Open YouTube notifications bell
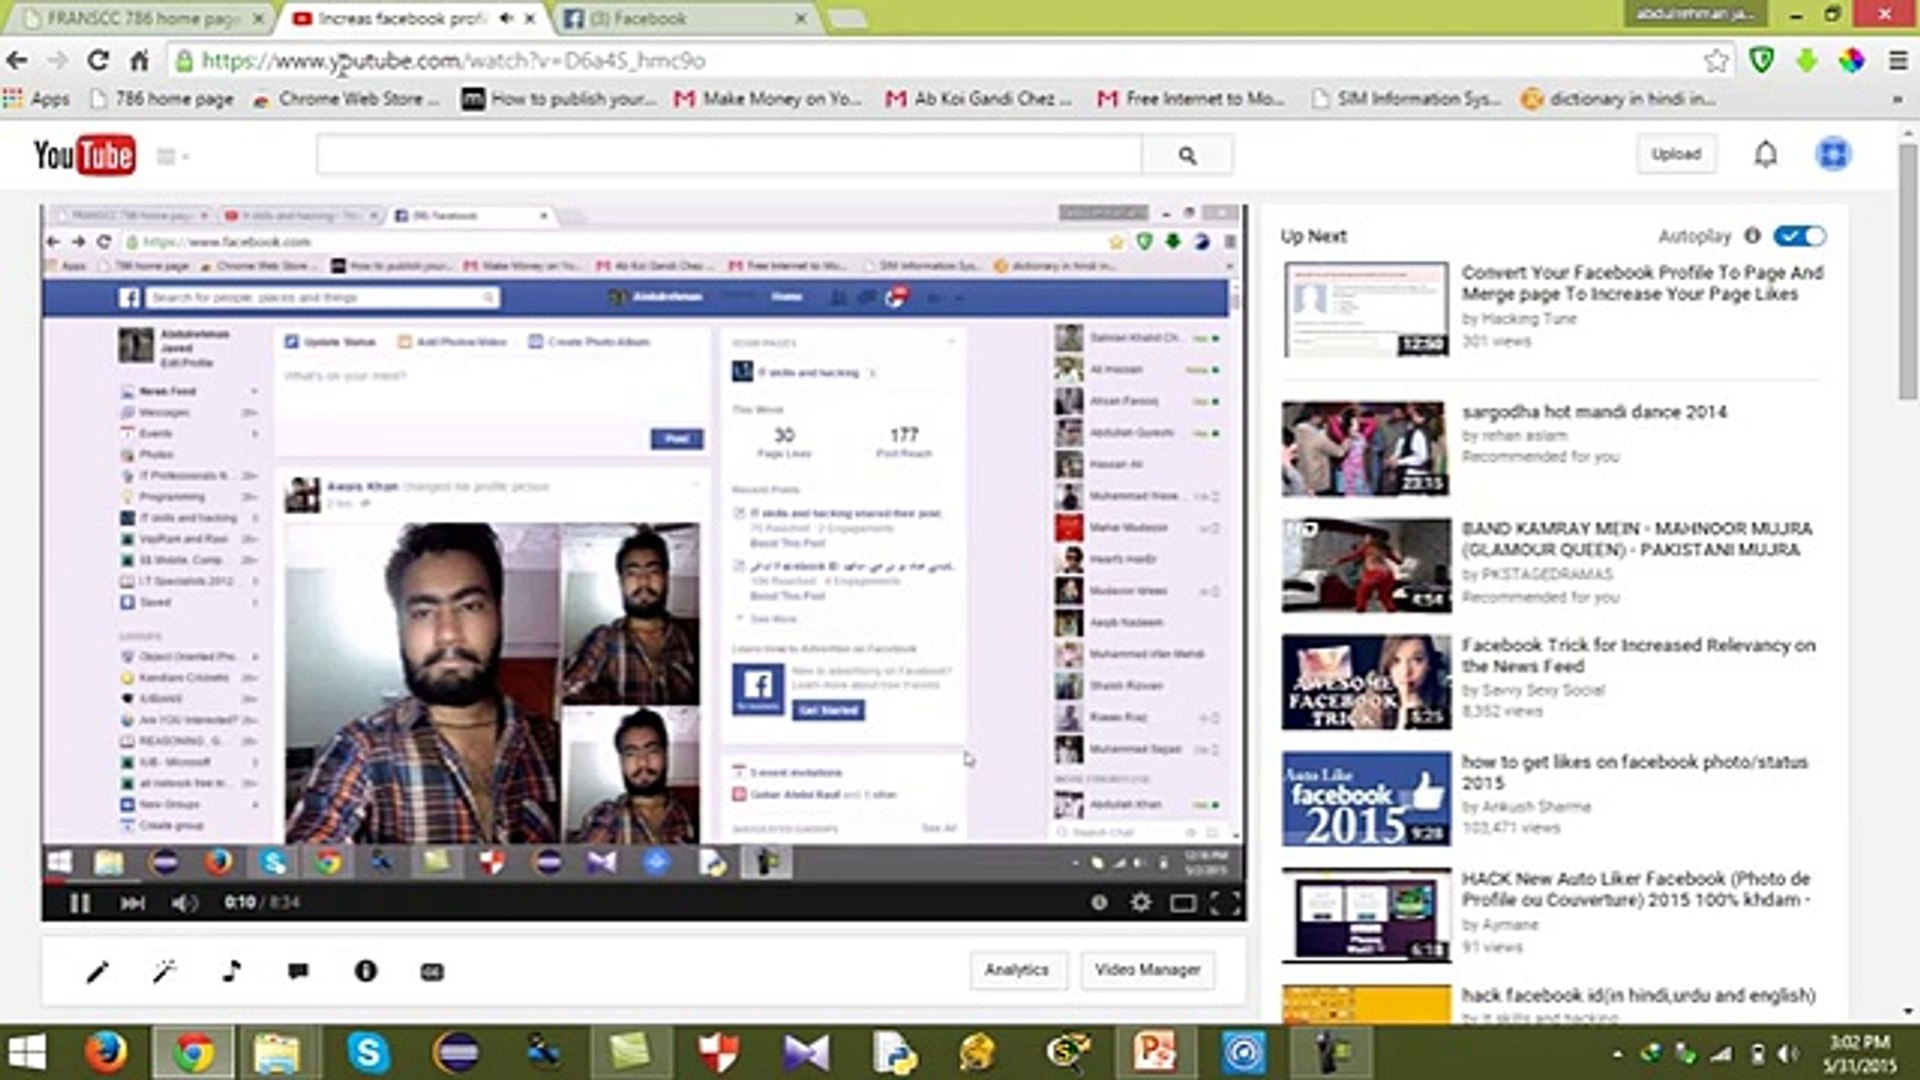Screen dimensions: 1920x1080 1766,154
